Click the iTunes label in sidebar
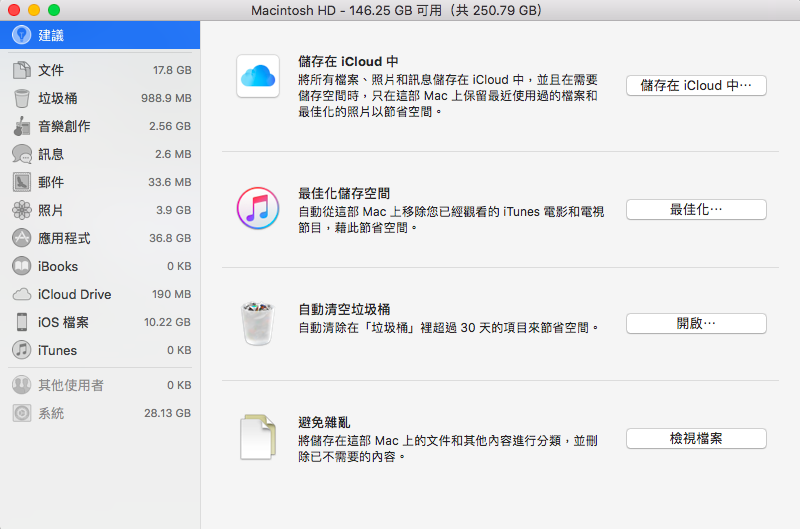The width and height of the screenshot is (800, 529). tap(57, 350)
